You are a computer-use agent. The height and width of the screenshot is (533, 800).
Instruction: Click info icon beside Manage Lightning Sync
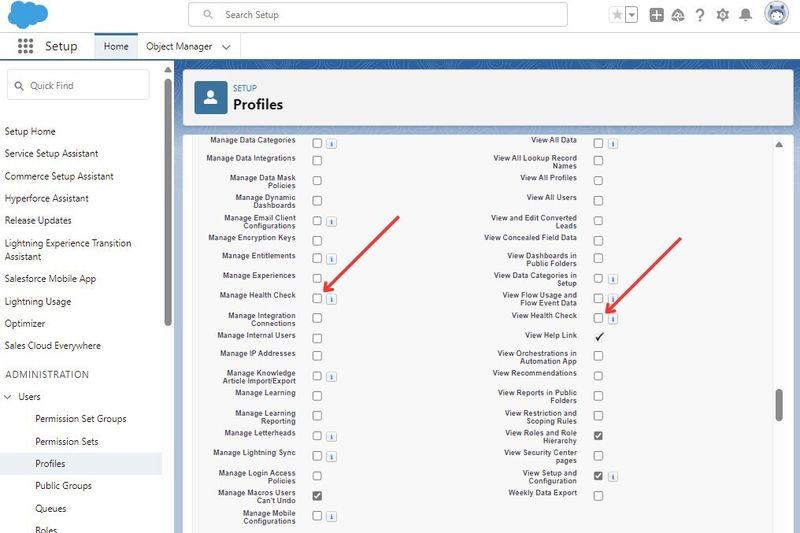[x=332, y=456]
